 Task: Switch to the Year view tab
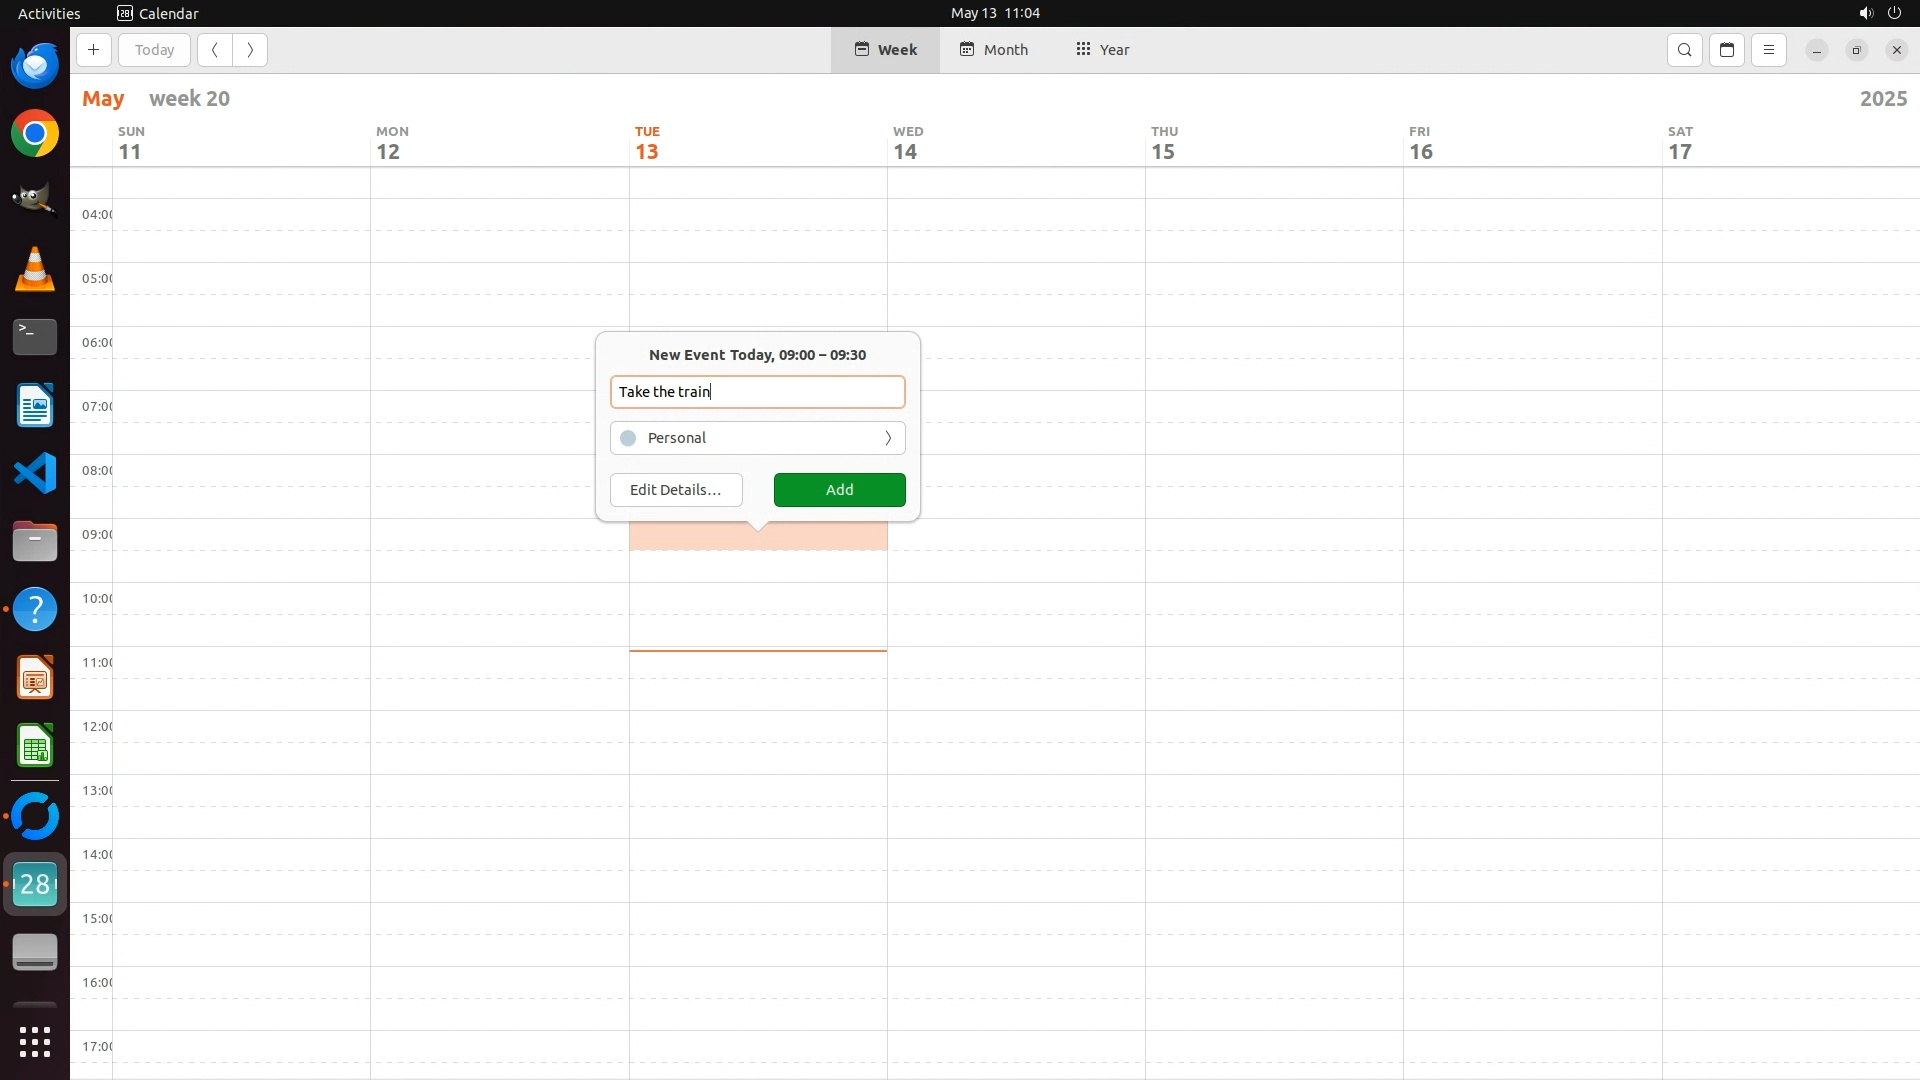(x=1102, y=50)
